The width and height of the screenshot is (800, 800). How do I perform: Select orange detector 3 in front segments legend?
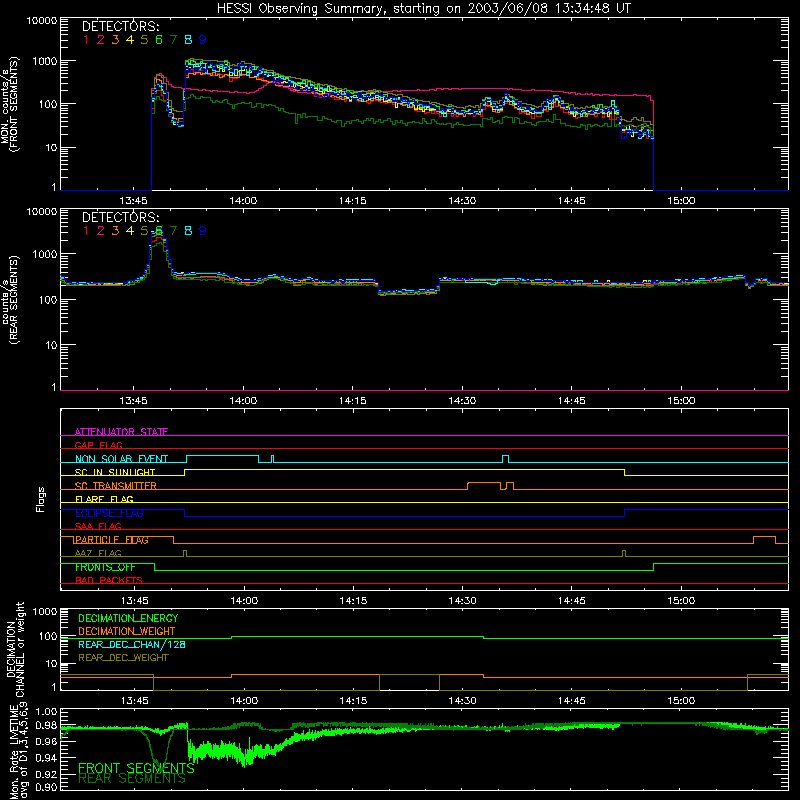point(115,40)
